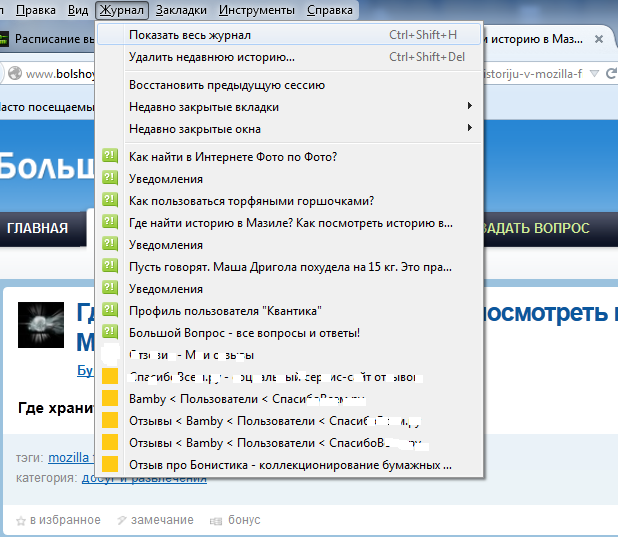Click the замечание link

(162, 520)
